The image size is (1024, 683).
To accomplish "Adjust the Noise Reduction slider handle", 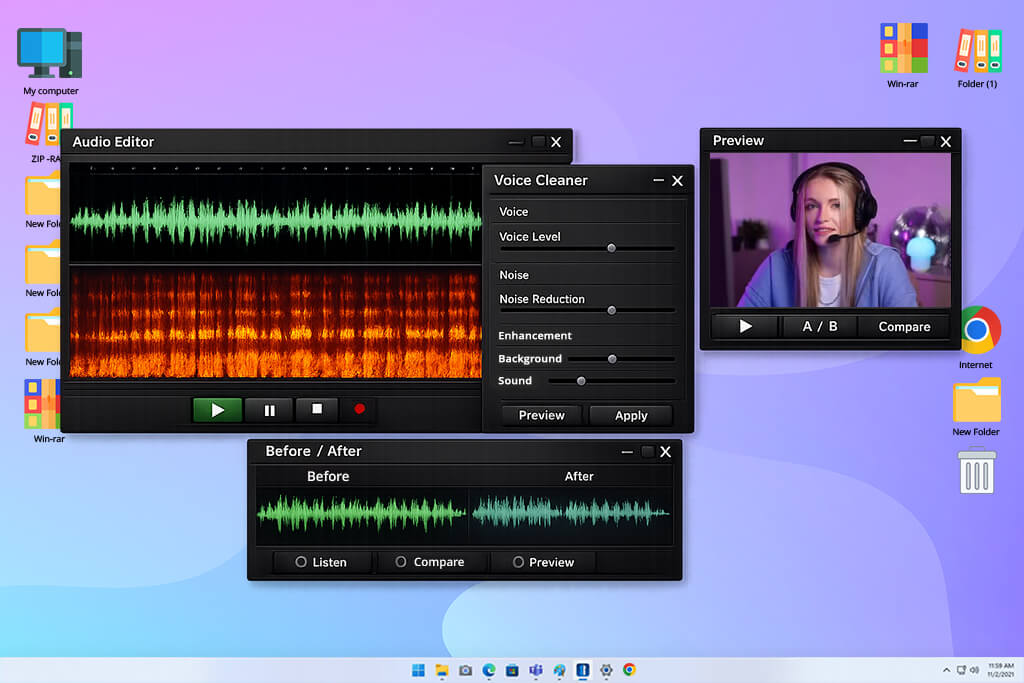I will coord(612,310).
